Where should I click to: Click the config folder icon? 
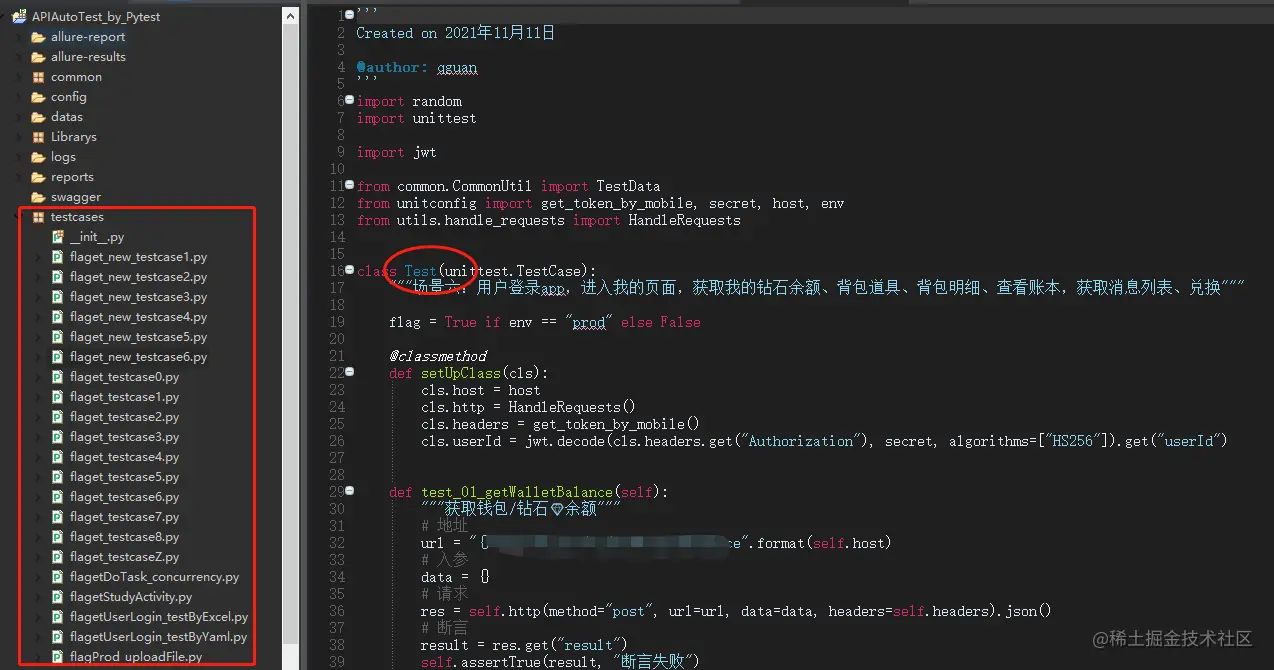[38, 97]
